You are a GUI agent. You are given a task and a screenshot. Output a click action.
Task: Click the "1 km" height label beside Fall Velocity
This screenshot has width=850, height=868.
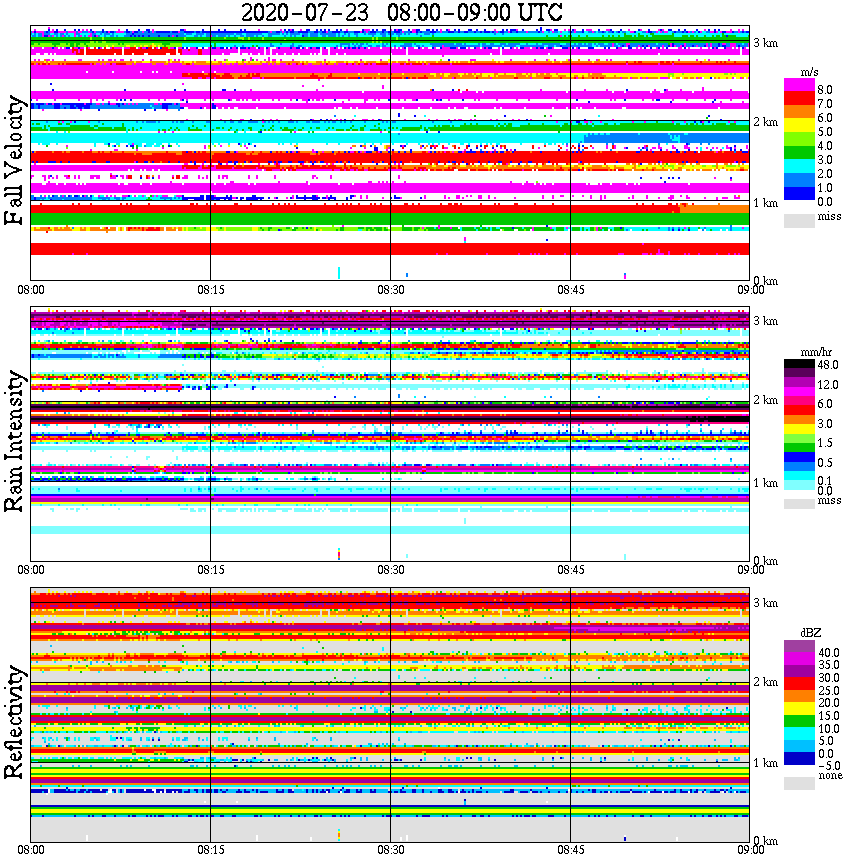(766, 203)
